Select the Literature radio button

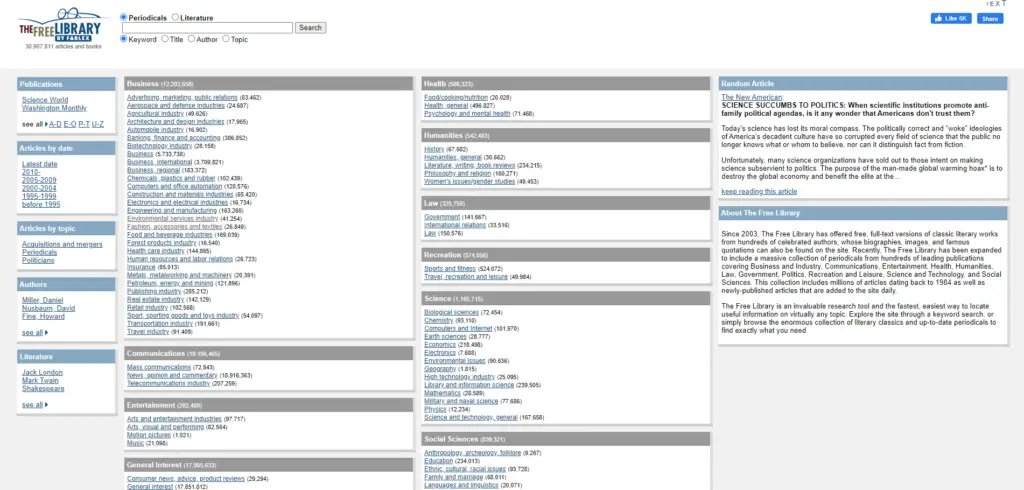point(175,17)
